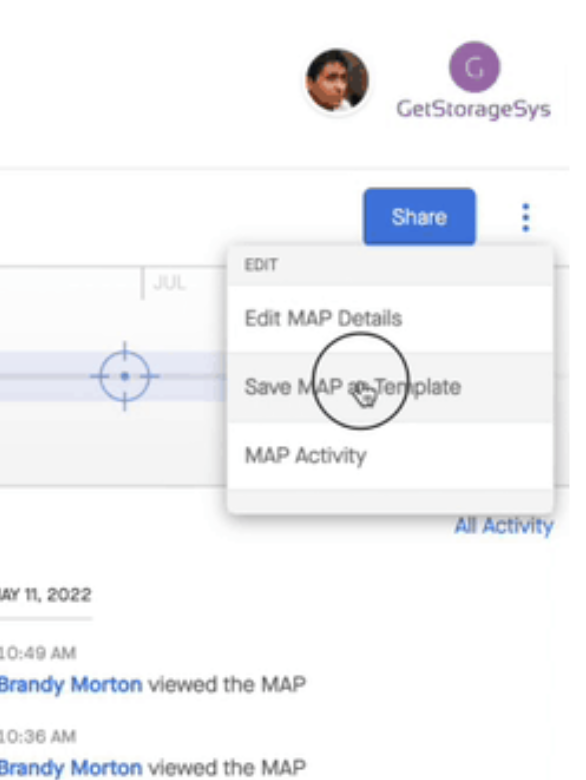Open Brandy Morton link at 10:49 AM
The width and height of the screenshot is (586, 780).
coord(71,684)
